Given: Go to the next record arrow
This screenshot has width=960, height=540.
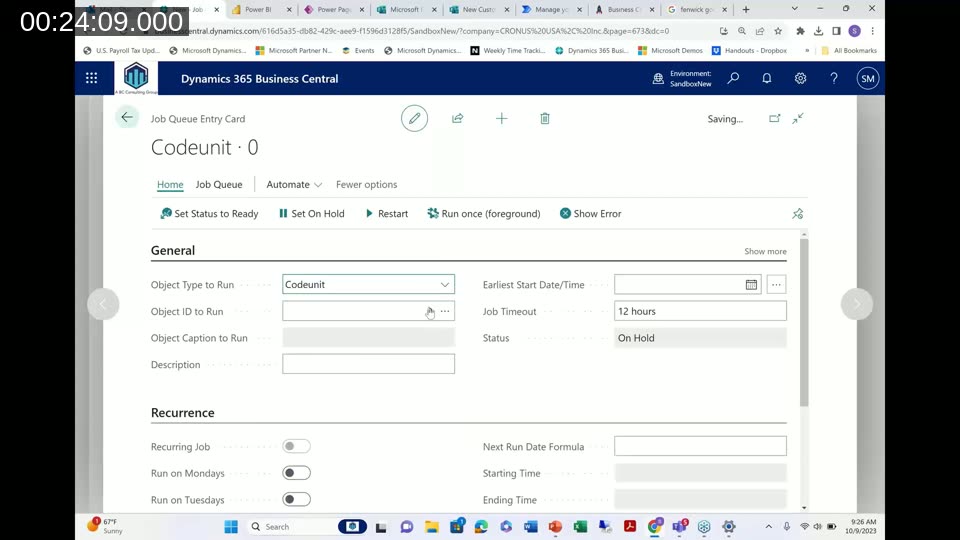Looking at the screenshot, I should pos(857,304).
